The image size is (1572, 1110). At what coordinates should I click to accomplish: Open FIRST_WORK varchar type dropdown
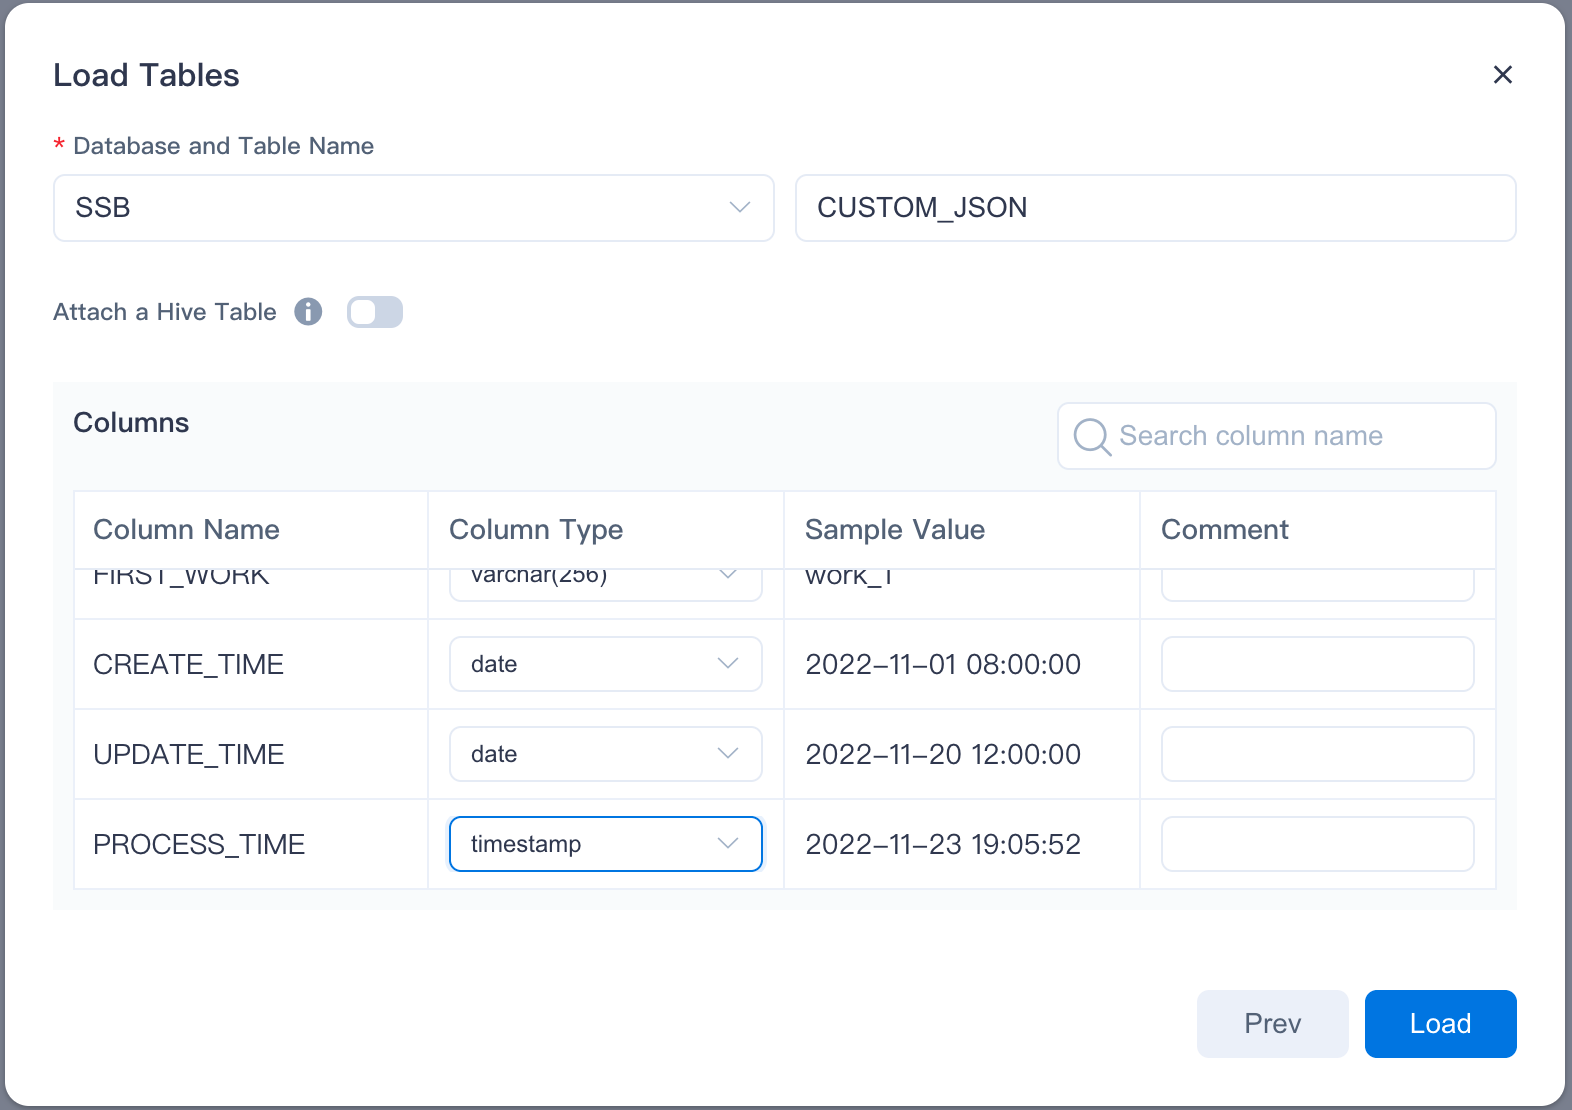tap(605, 583)
